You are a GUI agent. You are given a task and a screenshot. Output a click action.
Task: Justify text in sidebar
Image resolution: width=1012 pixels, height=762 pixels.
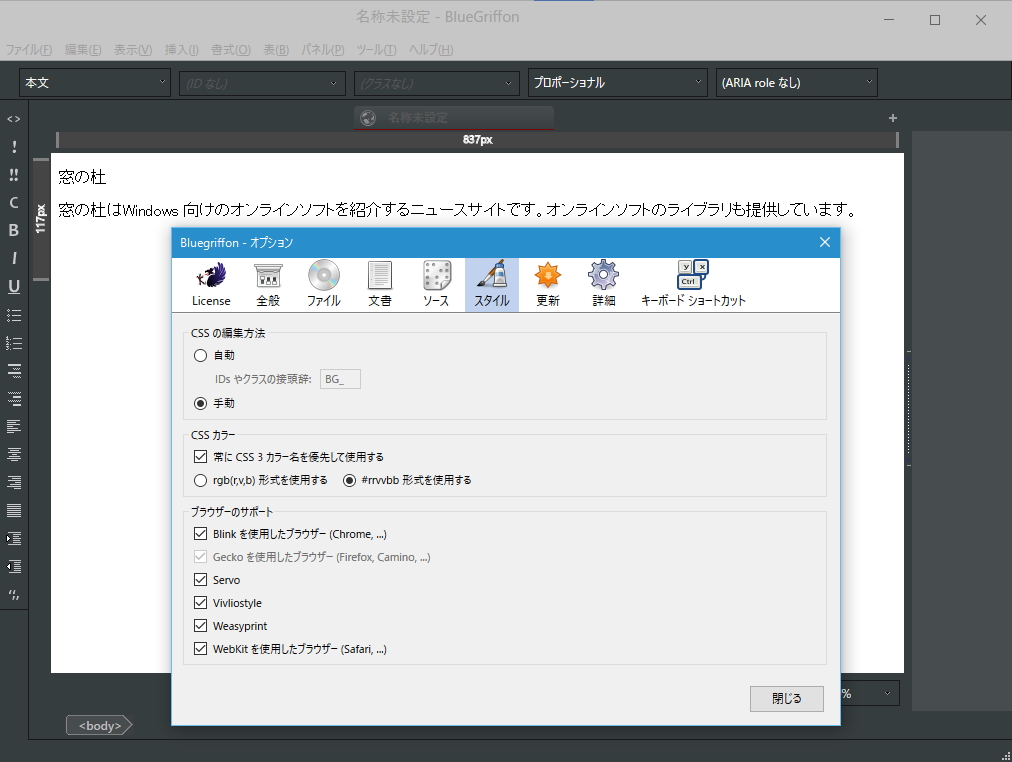tap(14, 510)
